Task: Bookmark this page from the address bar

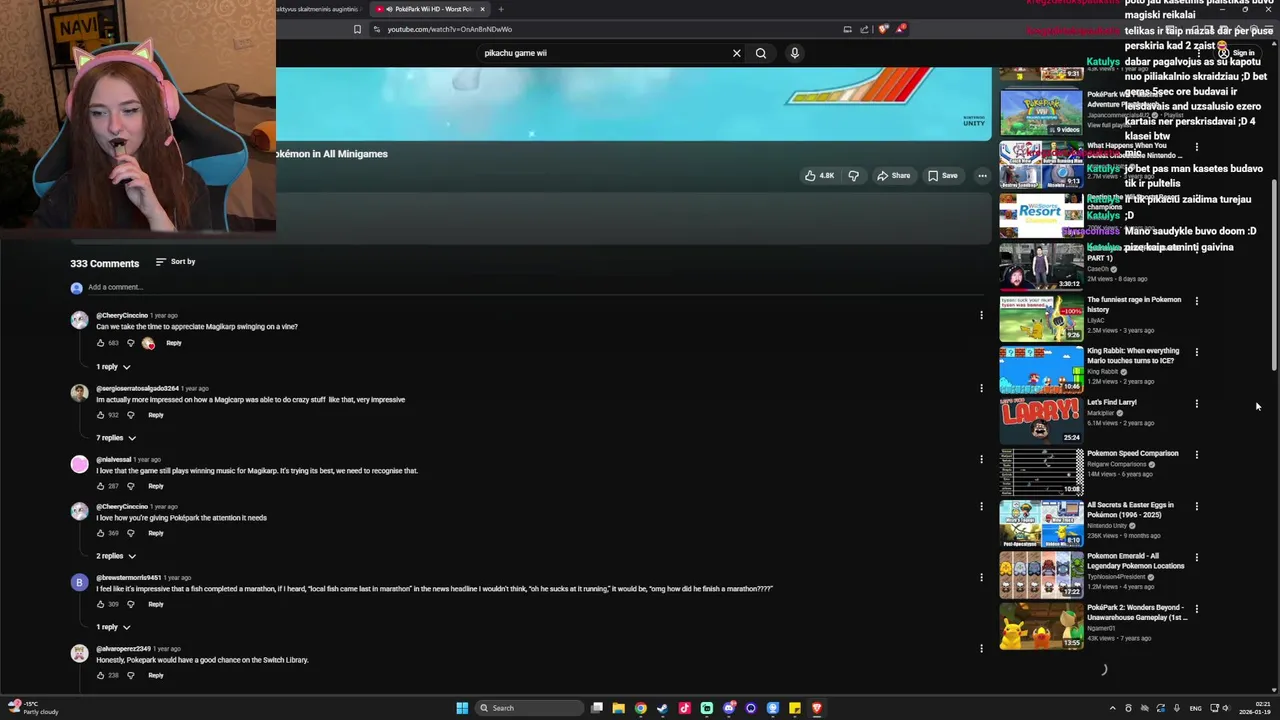Action: (x=357, y=29)
